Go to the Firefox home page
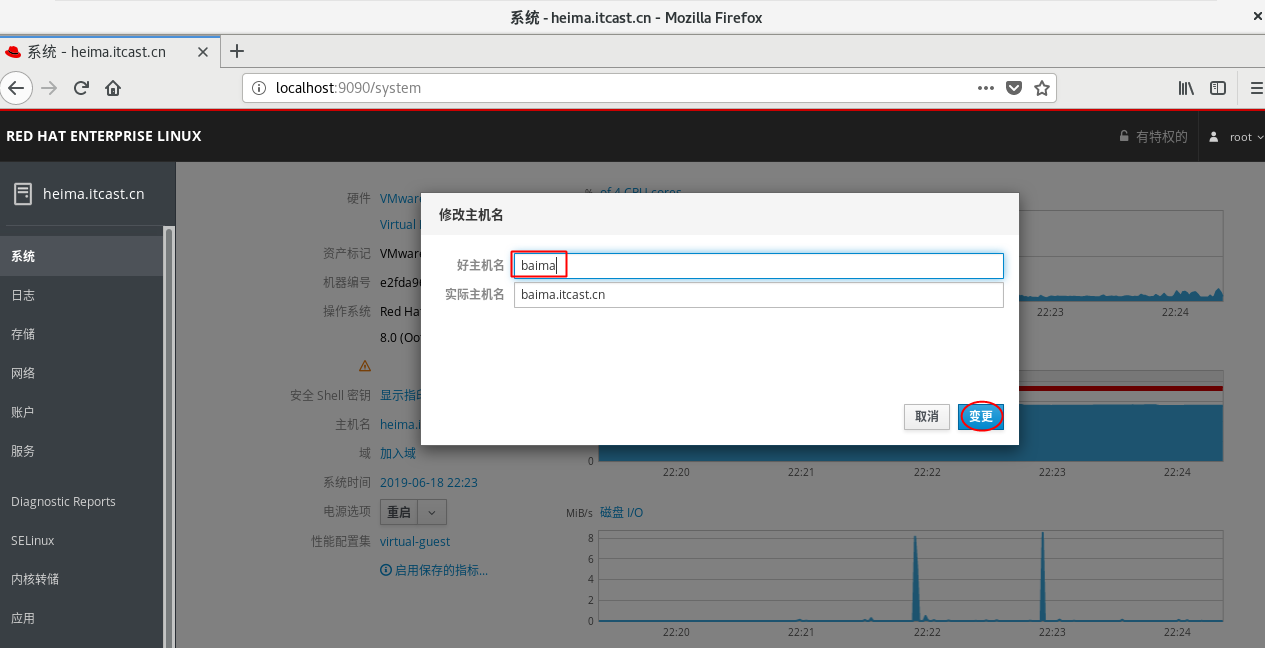Screen dimensions: 1265x648 [113, 88]
